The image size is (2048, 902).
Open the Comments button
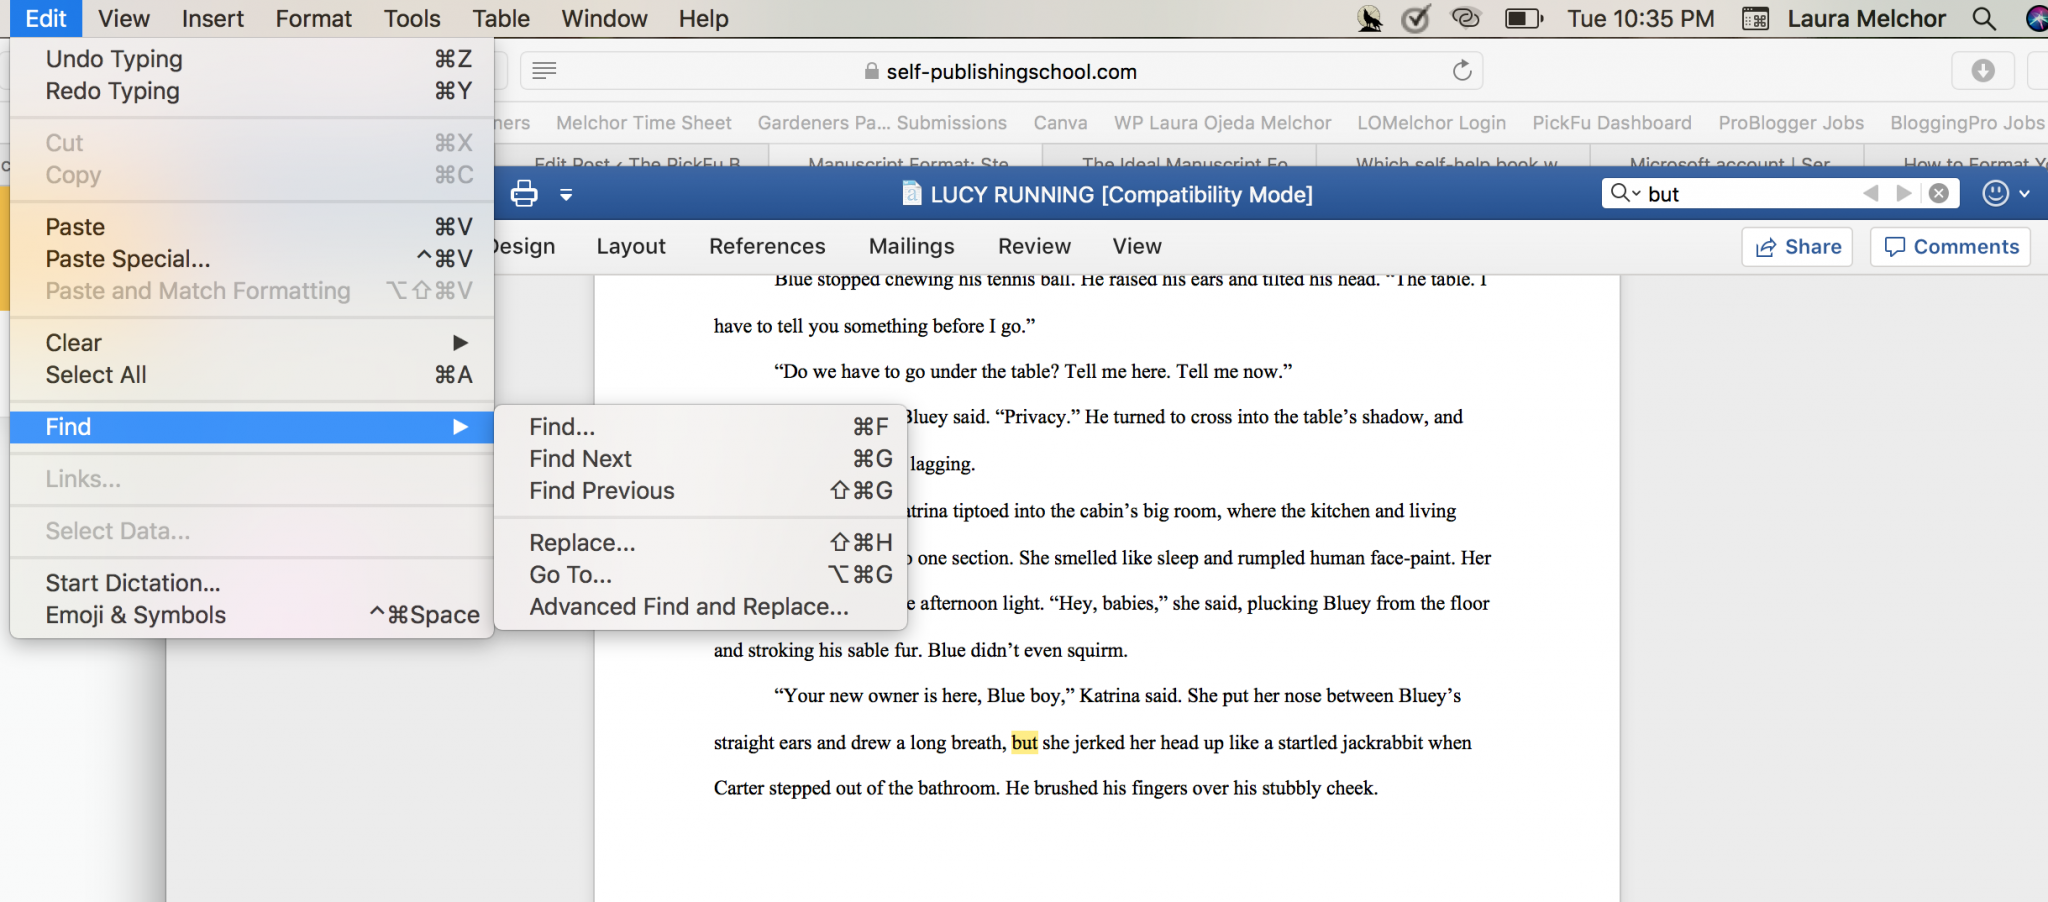(x=1951, y=247)
